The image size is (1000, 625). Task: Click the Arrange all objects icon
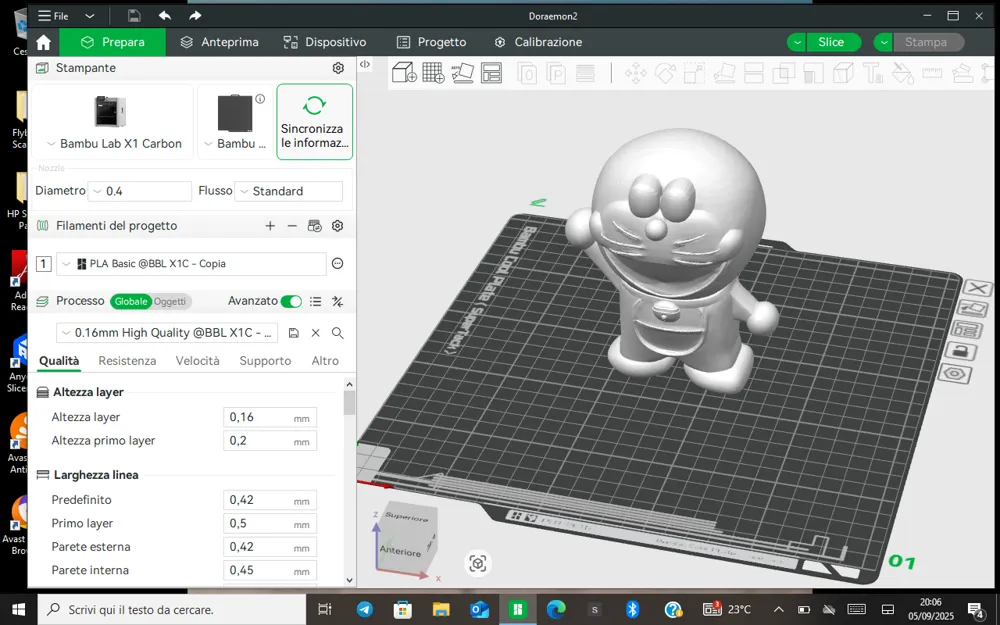pos(491,73)
